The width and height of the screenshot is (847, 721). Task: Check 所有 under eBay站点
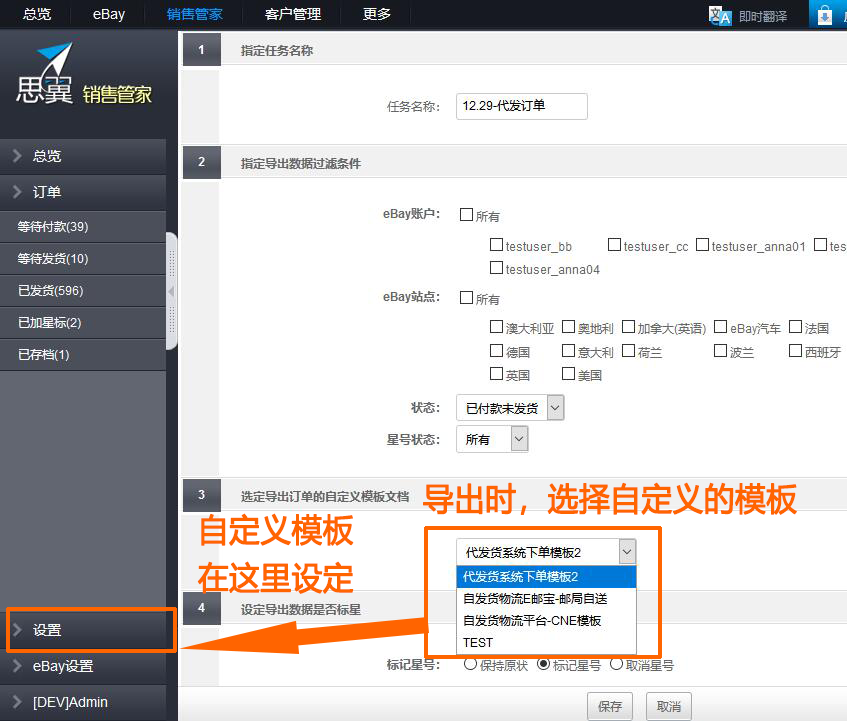pyautogui.click(x=466, y=298)
